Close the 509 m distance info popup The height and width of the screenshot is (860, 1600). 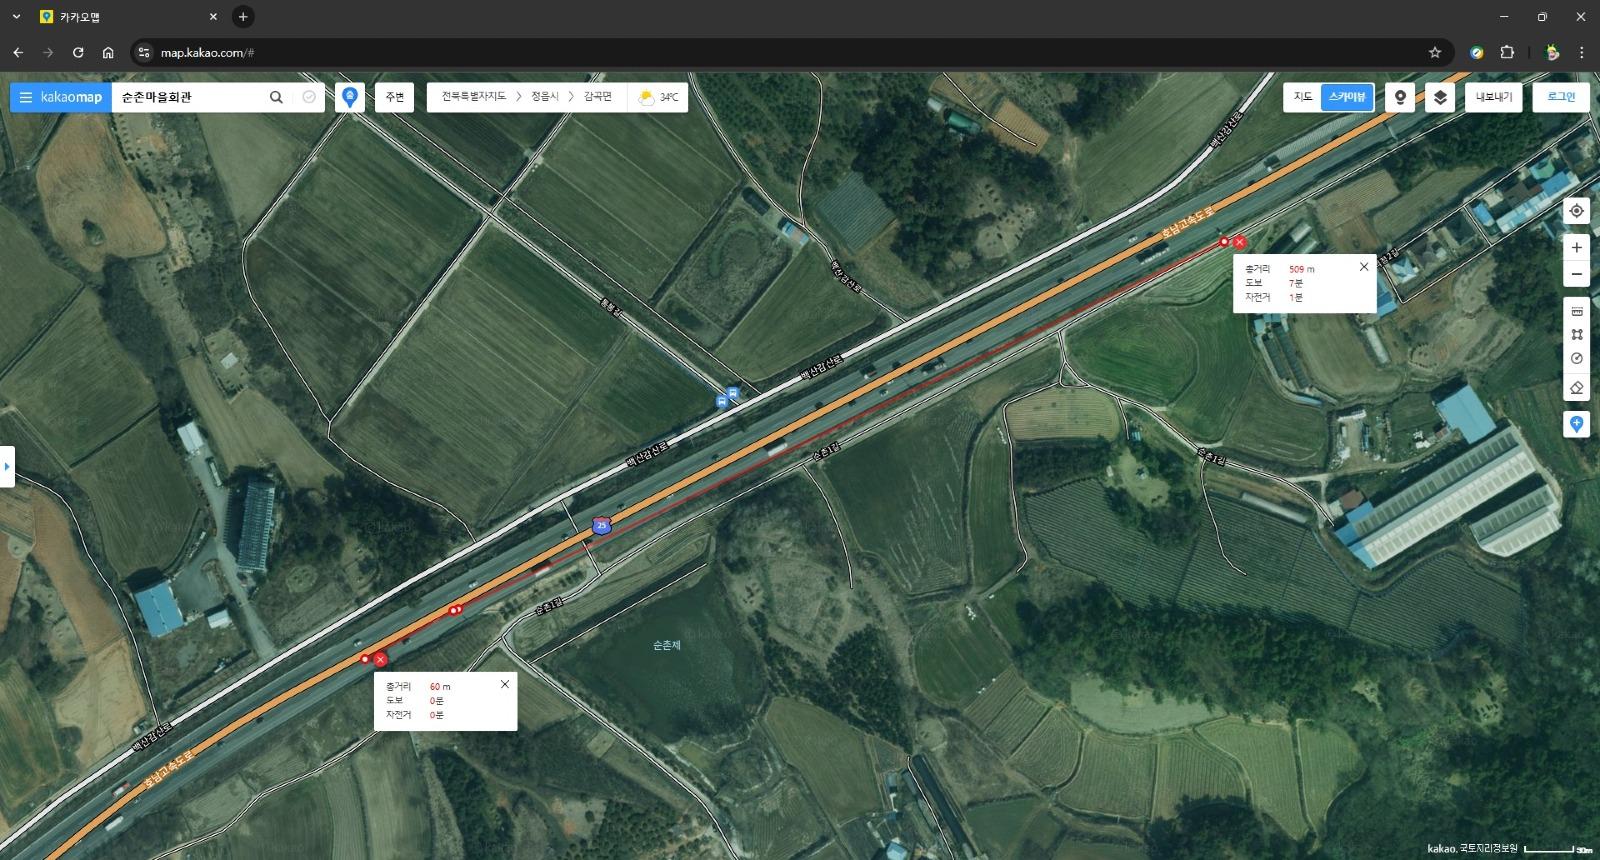1363,267
